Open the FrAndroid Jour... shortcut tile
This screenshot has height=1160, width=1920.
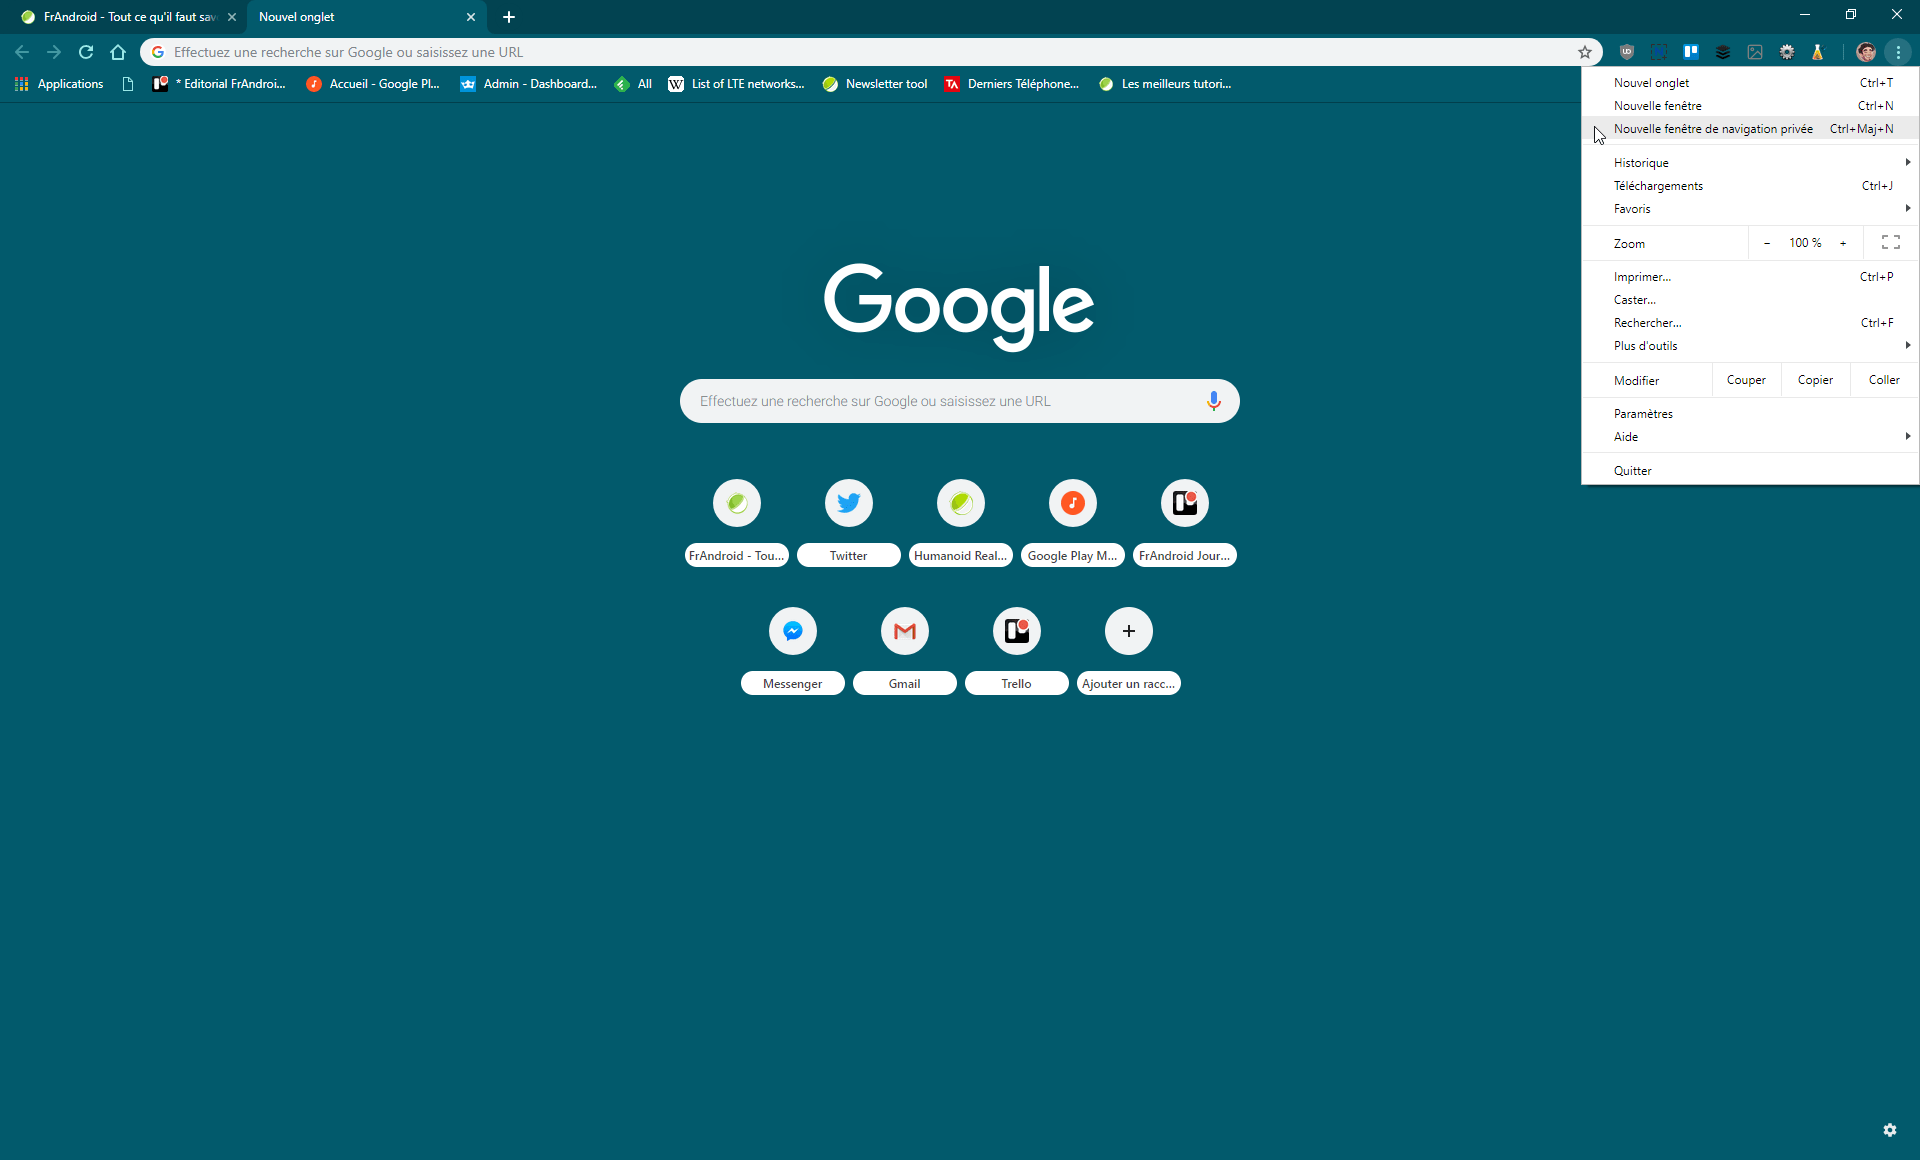(1185, 523)
